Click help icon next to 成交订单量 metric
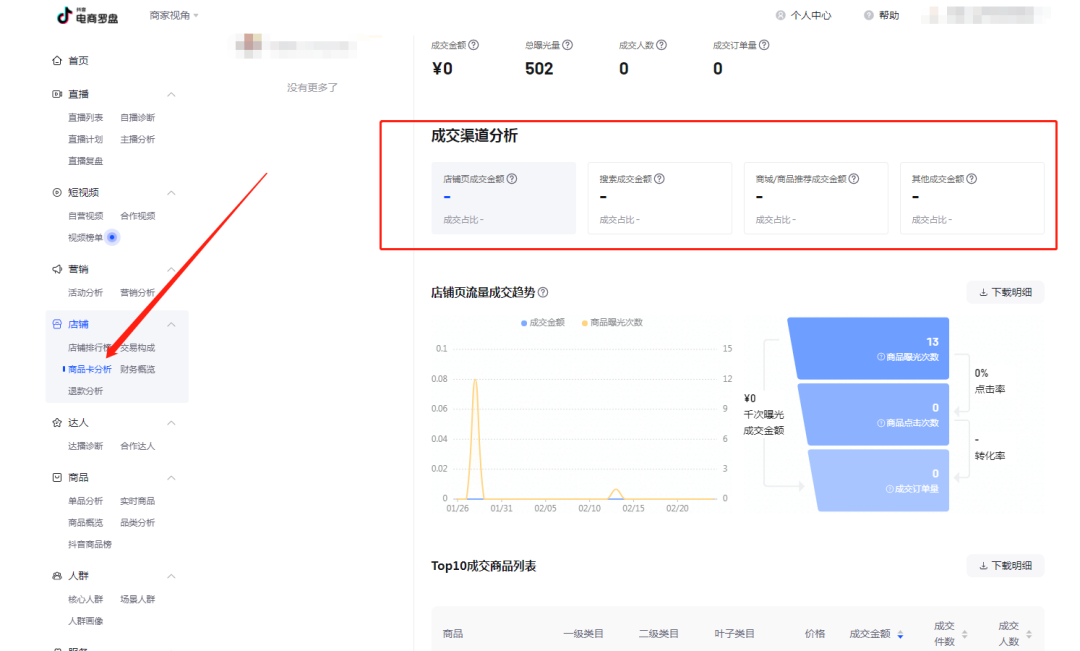 click(764, 45)
